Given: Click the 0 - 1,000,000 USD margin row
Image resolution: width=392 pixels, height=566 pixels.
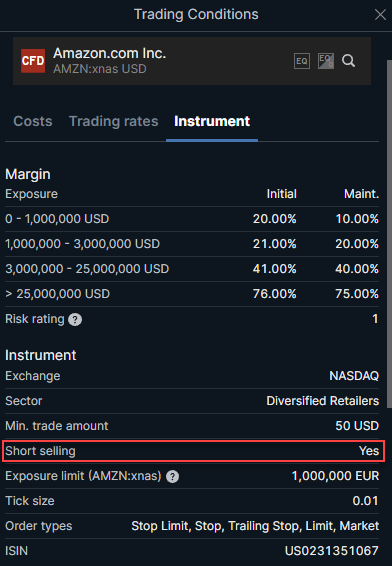Looking at the screenshot, I should click(192, 219).
